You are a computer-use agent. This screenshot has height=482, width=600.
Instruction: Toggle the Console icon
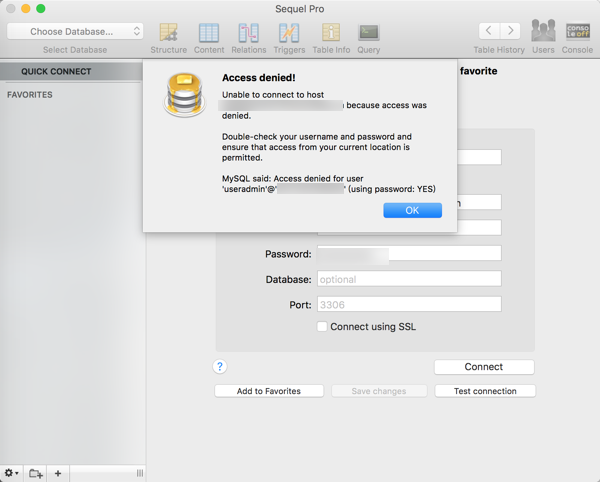pos(578,31)
